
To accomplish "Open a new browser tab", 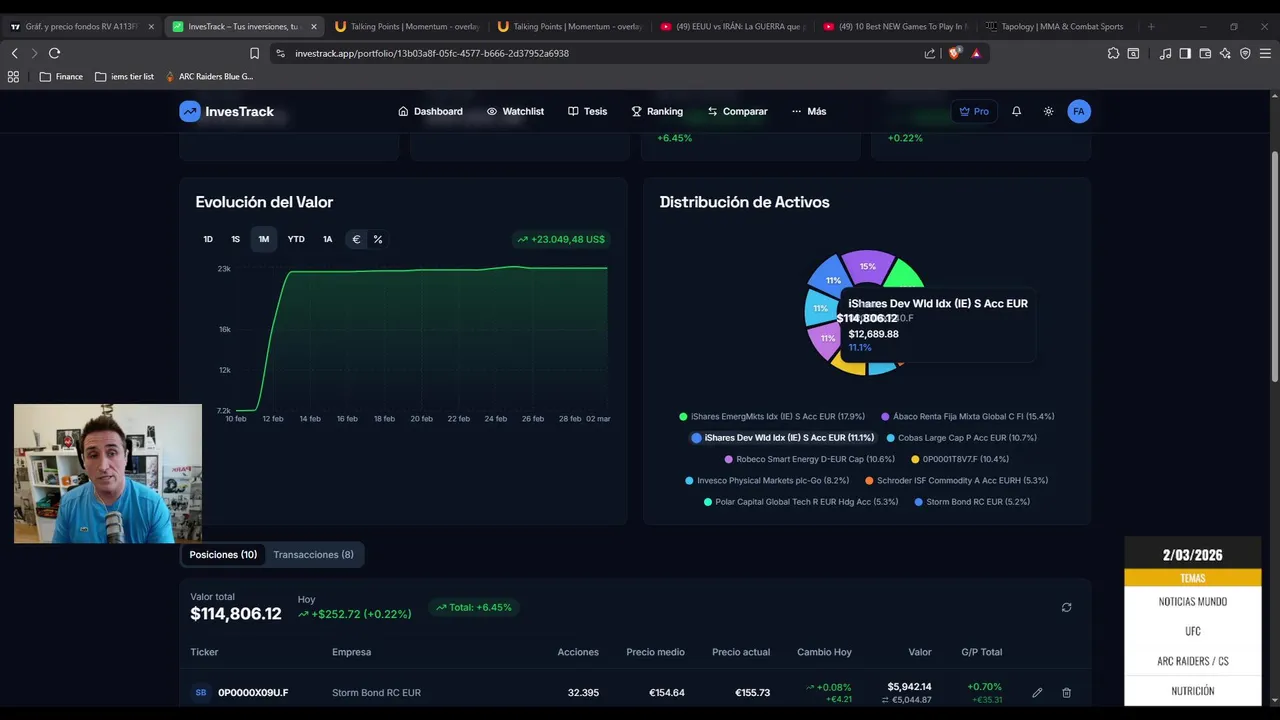I will pyautogui.click(x=1151, y=26).
